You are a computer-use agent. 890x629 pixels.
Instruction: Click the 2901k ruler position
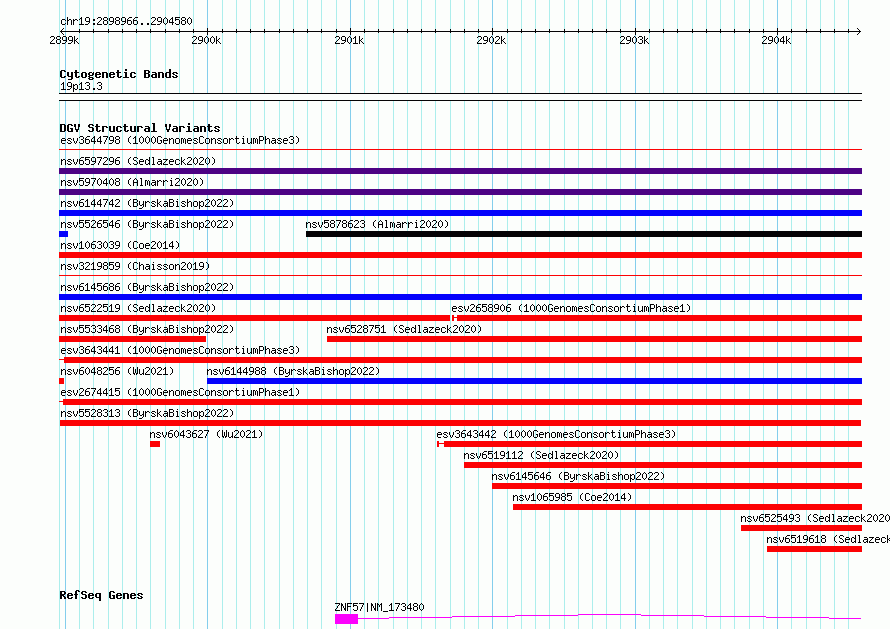tap(349, 40)
